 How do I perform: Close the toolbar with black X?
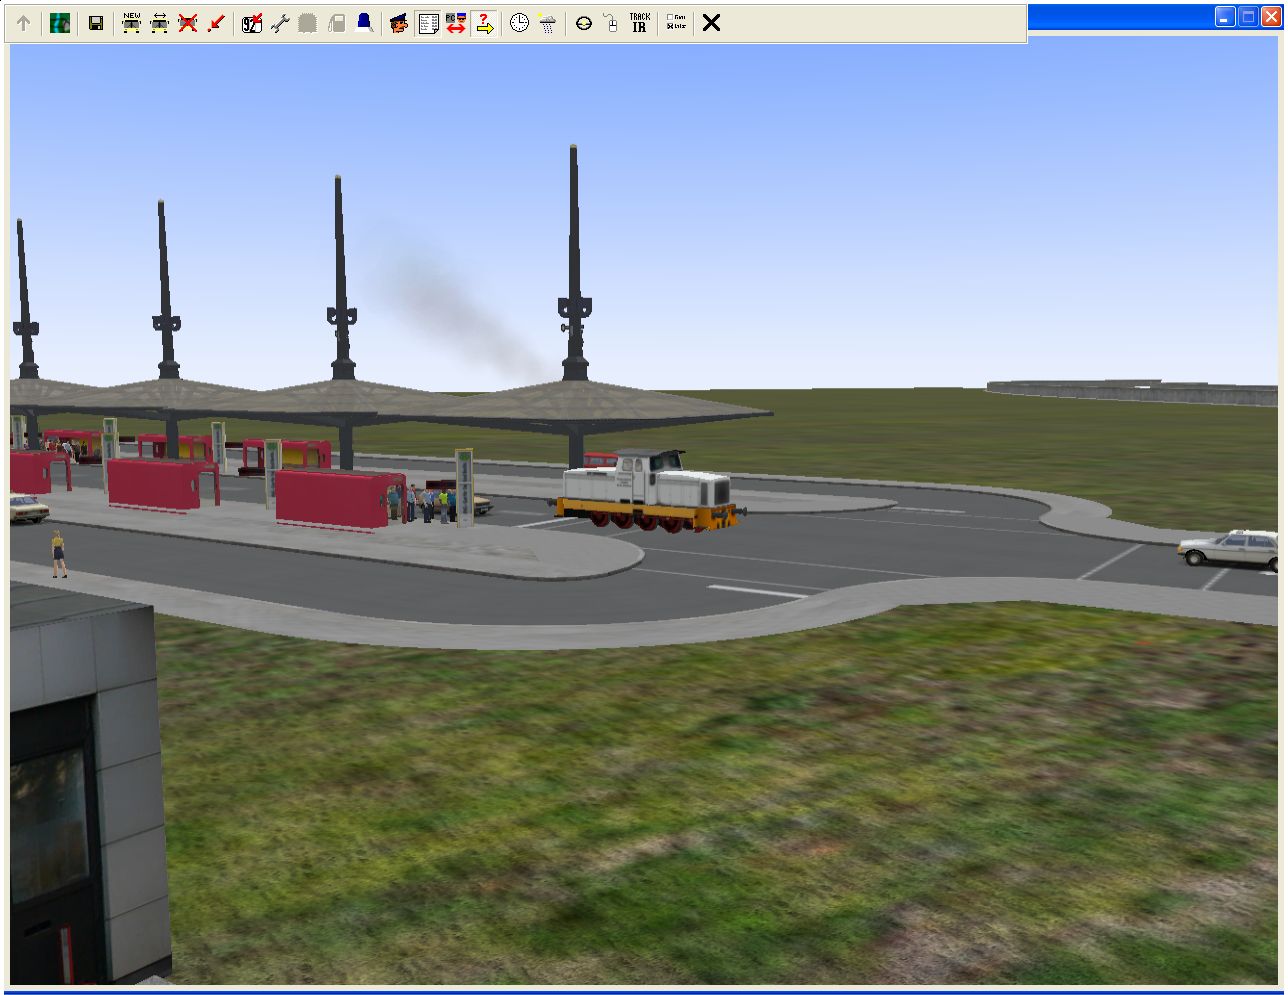click(711, 23)
